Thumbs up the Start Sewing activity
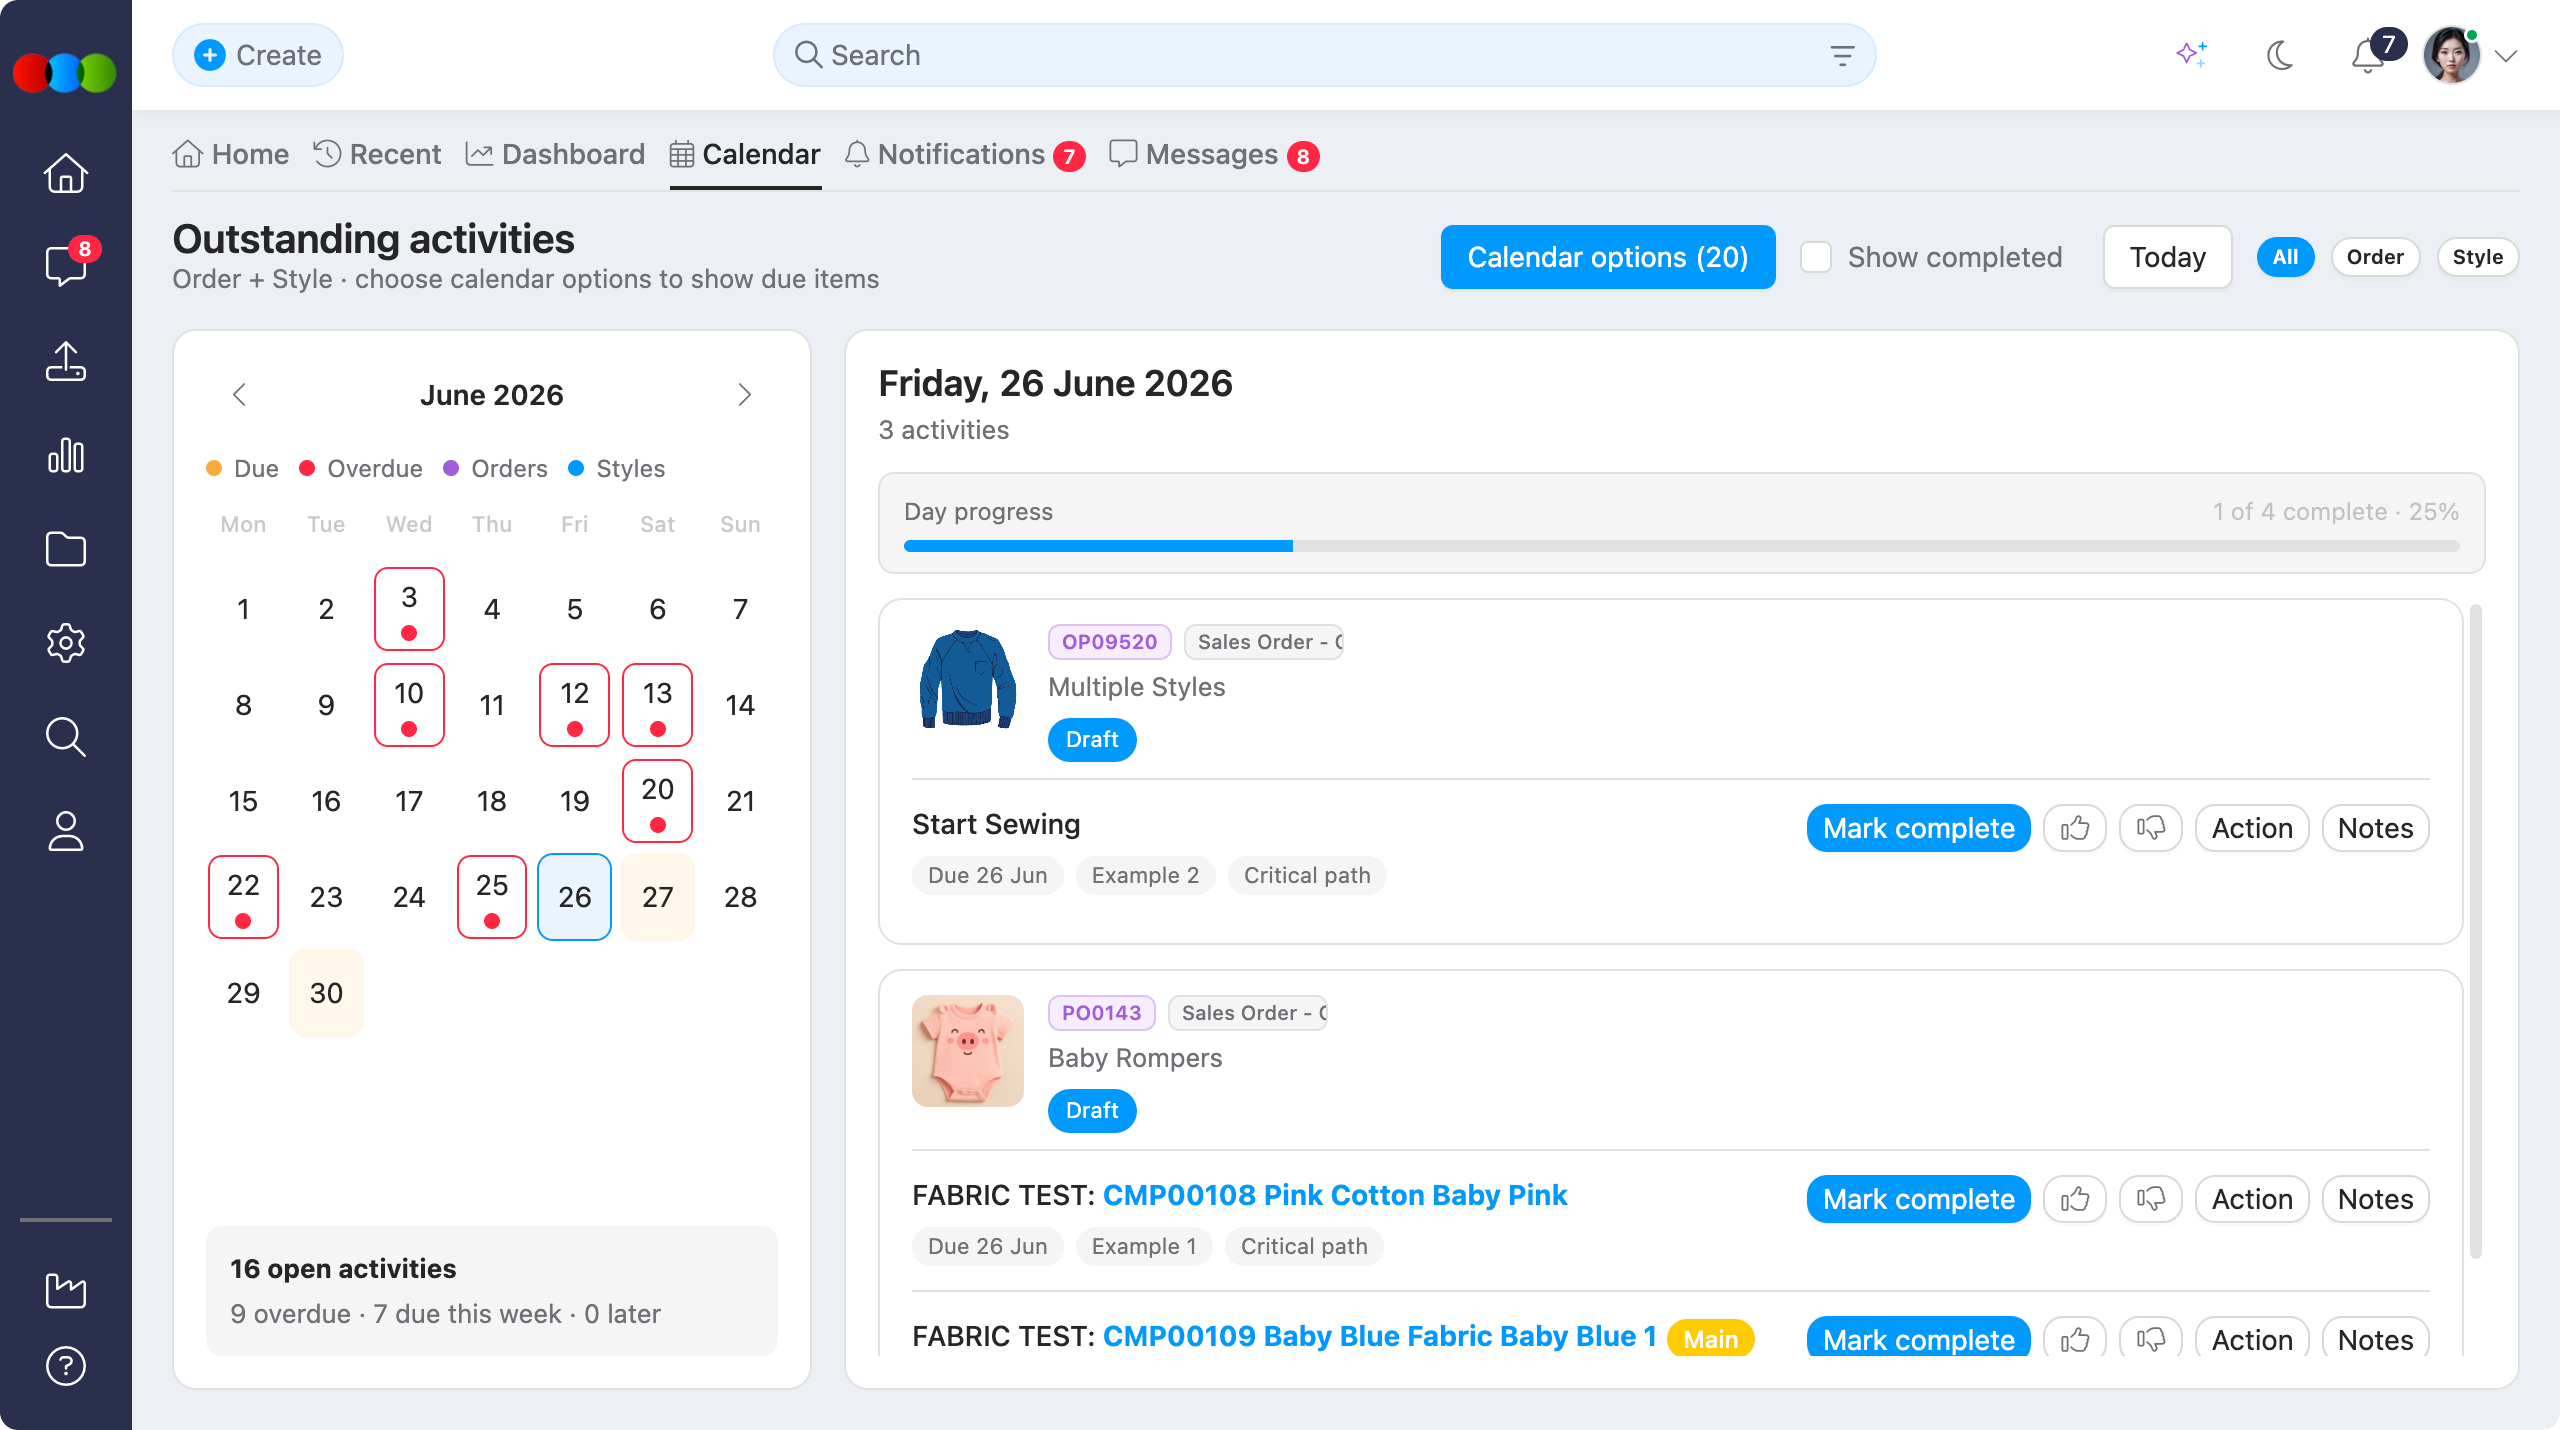Image resolution: width=2560 pixels, height=1430 pixels. 2075,828
